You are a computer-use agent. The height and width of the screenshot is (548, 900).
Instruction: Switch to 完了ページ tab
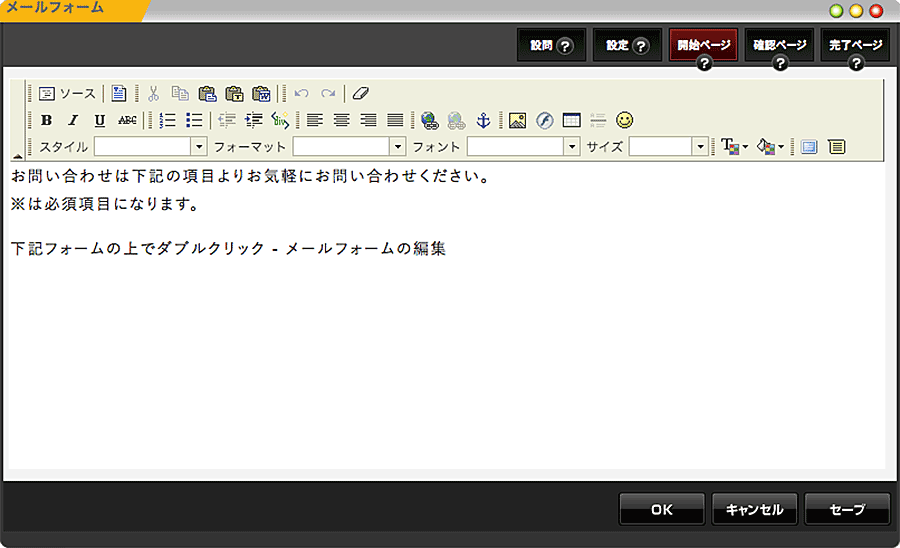855,45
